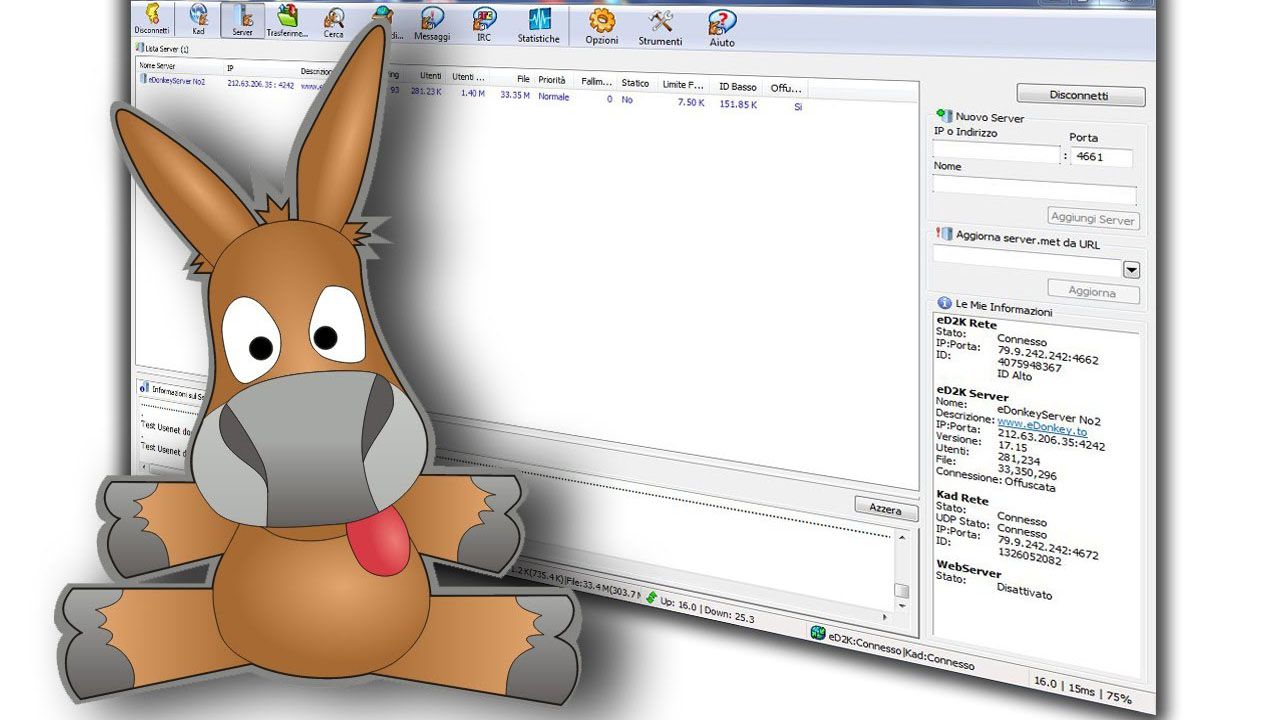Open the Cerca search view
The width and height of the screenshot is (1280, 720).
tap(334, 18)
